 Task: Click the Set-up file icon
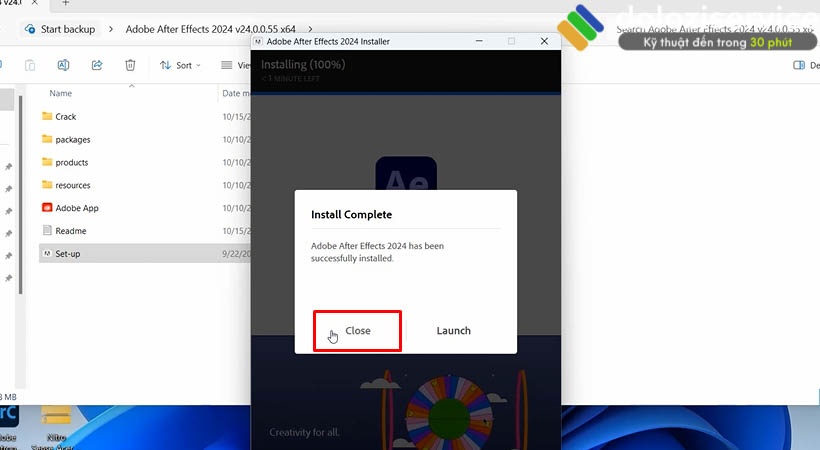coord(47,253)
